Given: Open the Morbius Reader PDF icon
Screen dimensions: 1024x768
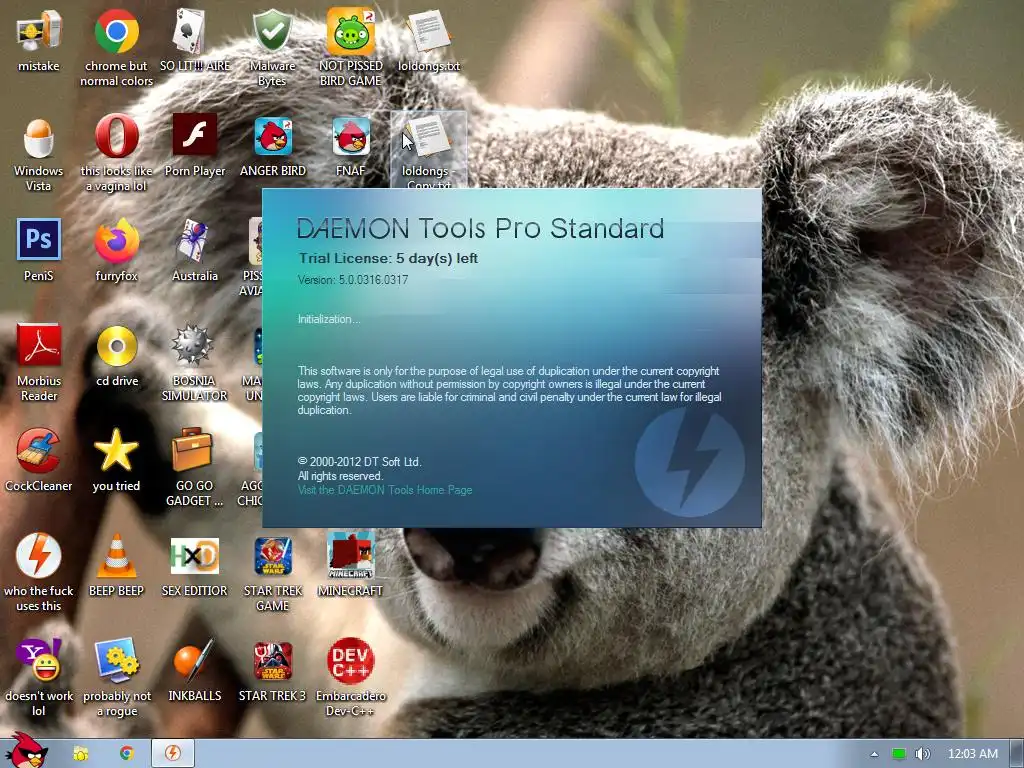Looking at the screenshot, I should [39, 345].
